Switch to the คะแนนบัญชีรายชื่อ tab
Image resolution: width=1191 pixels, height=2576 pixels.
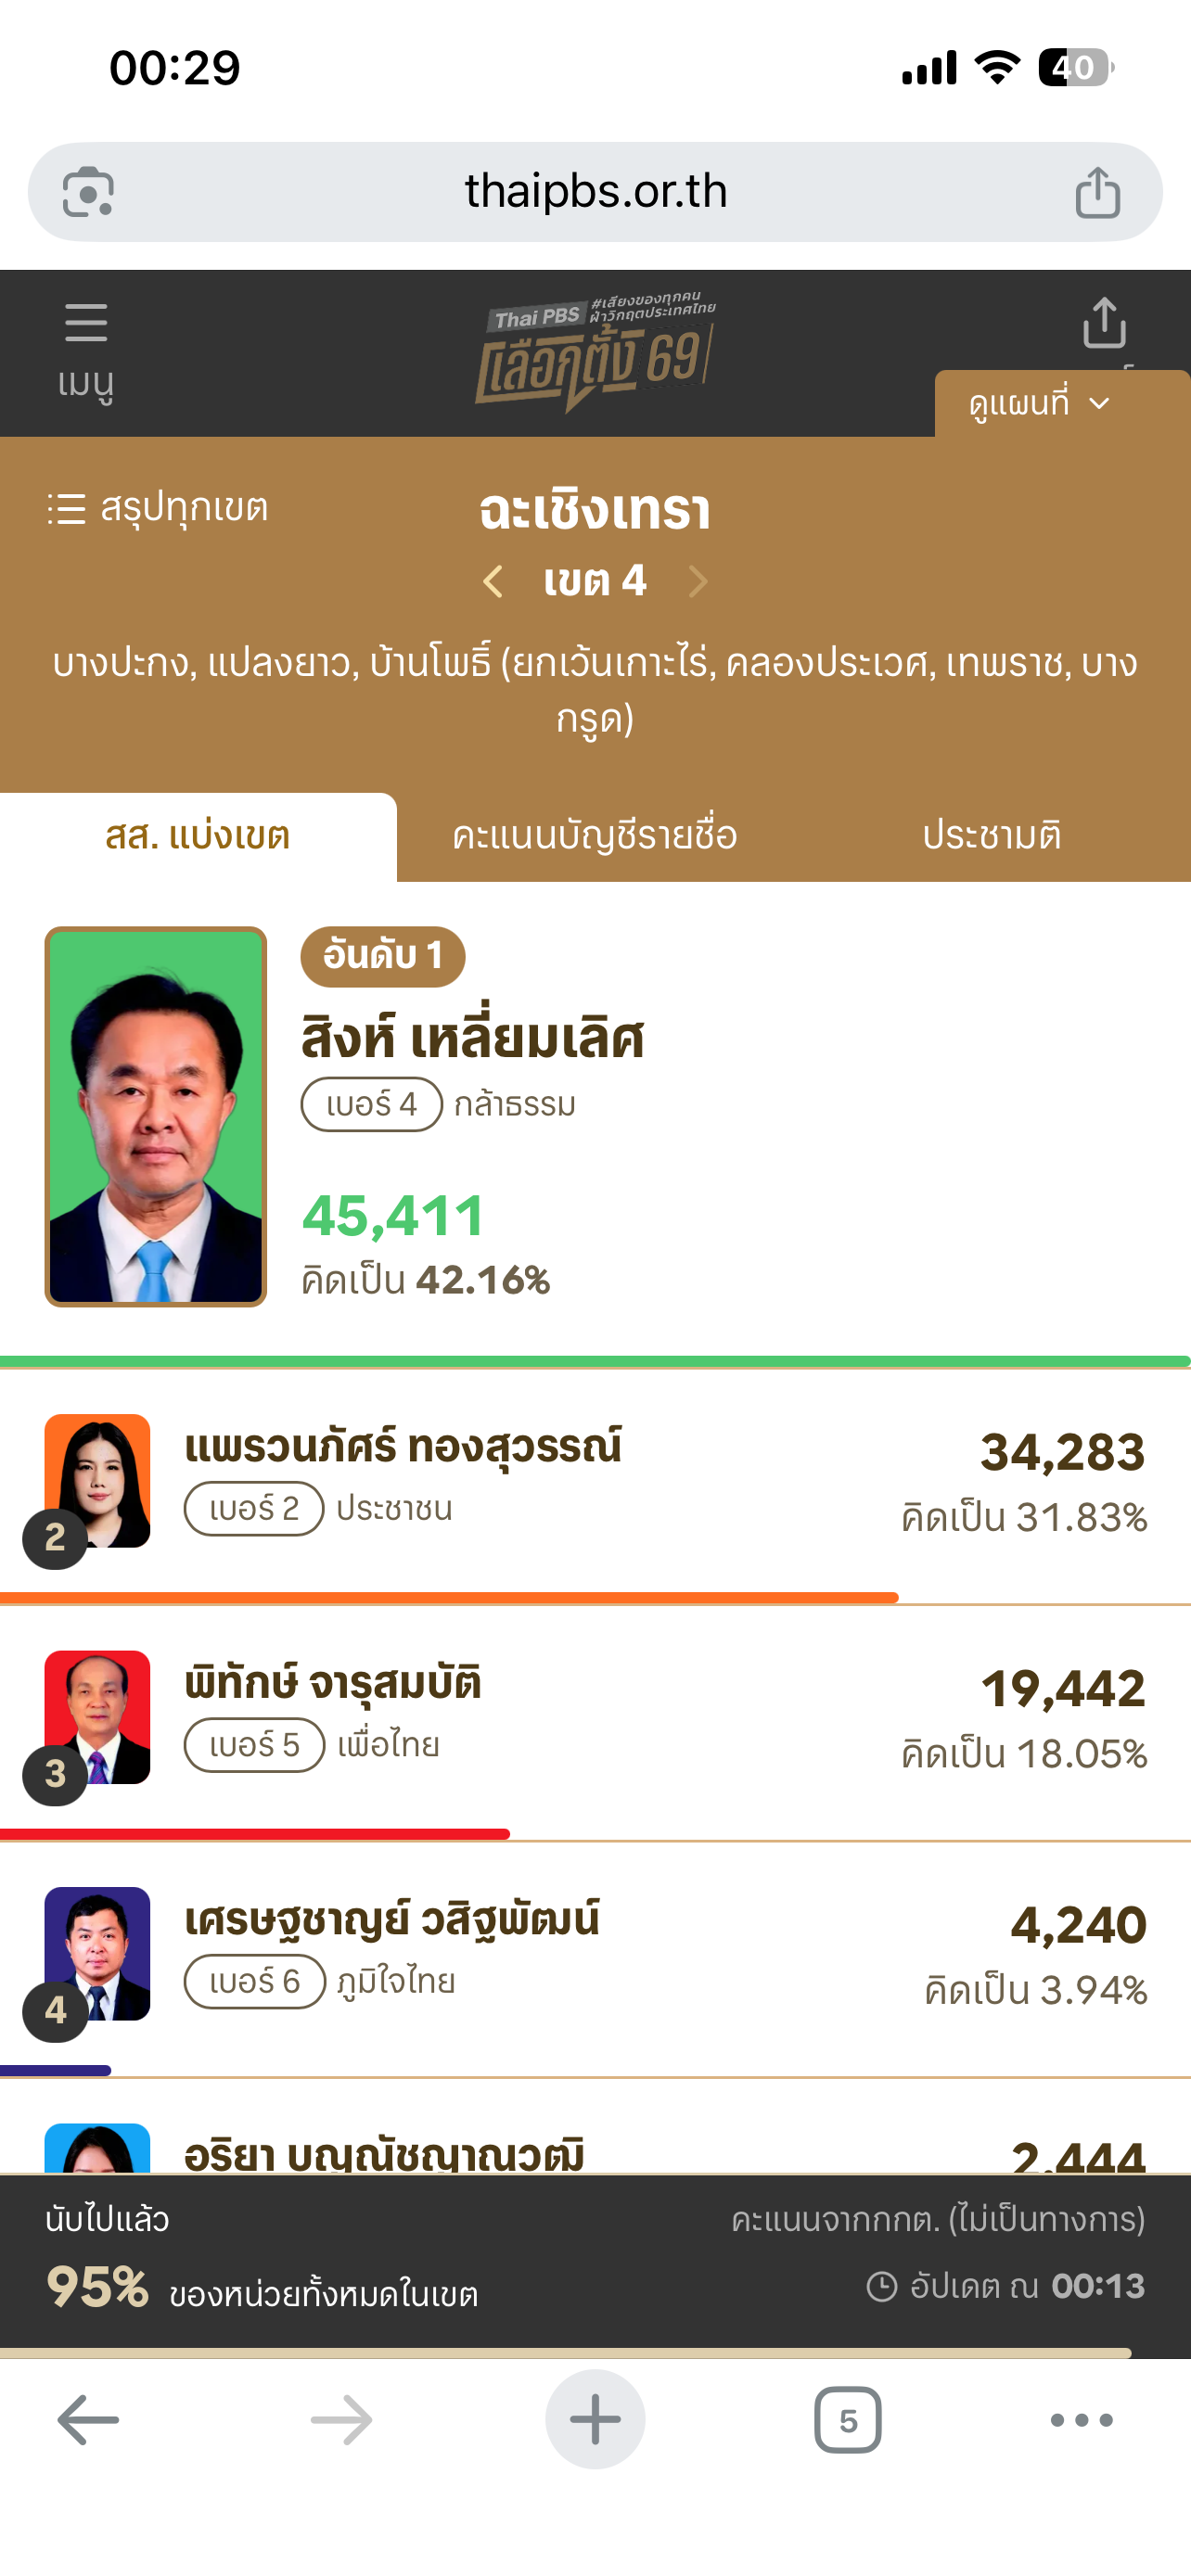(594, 836)
